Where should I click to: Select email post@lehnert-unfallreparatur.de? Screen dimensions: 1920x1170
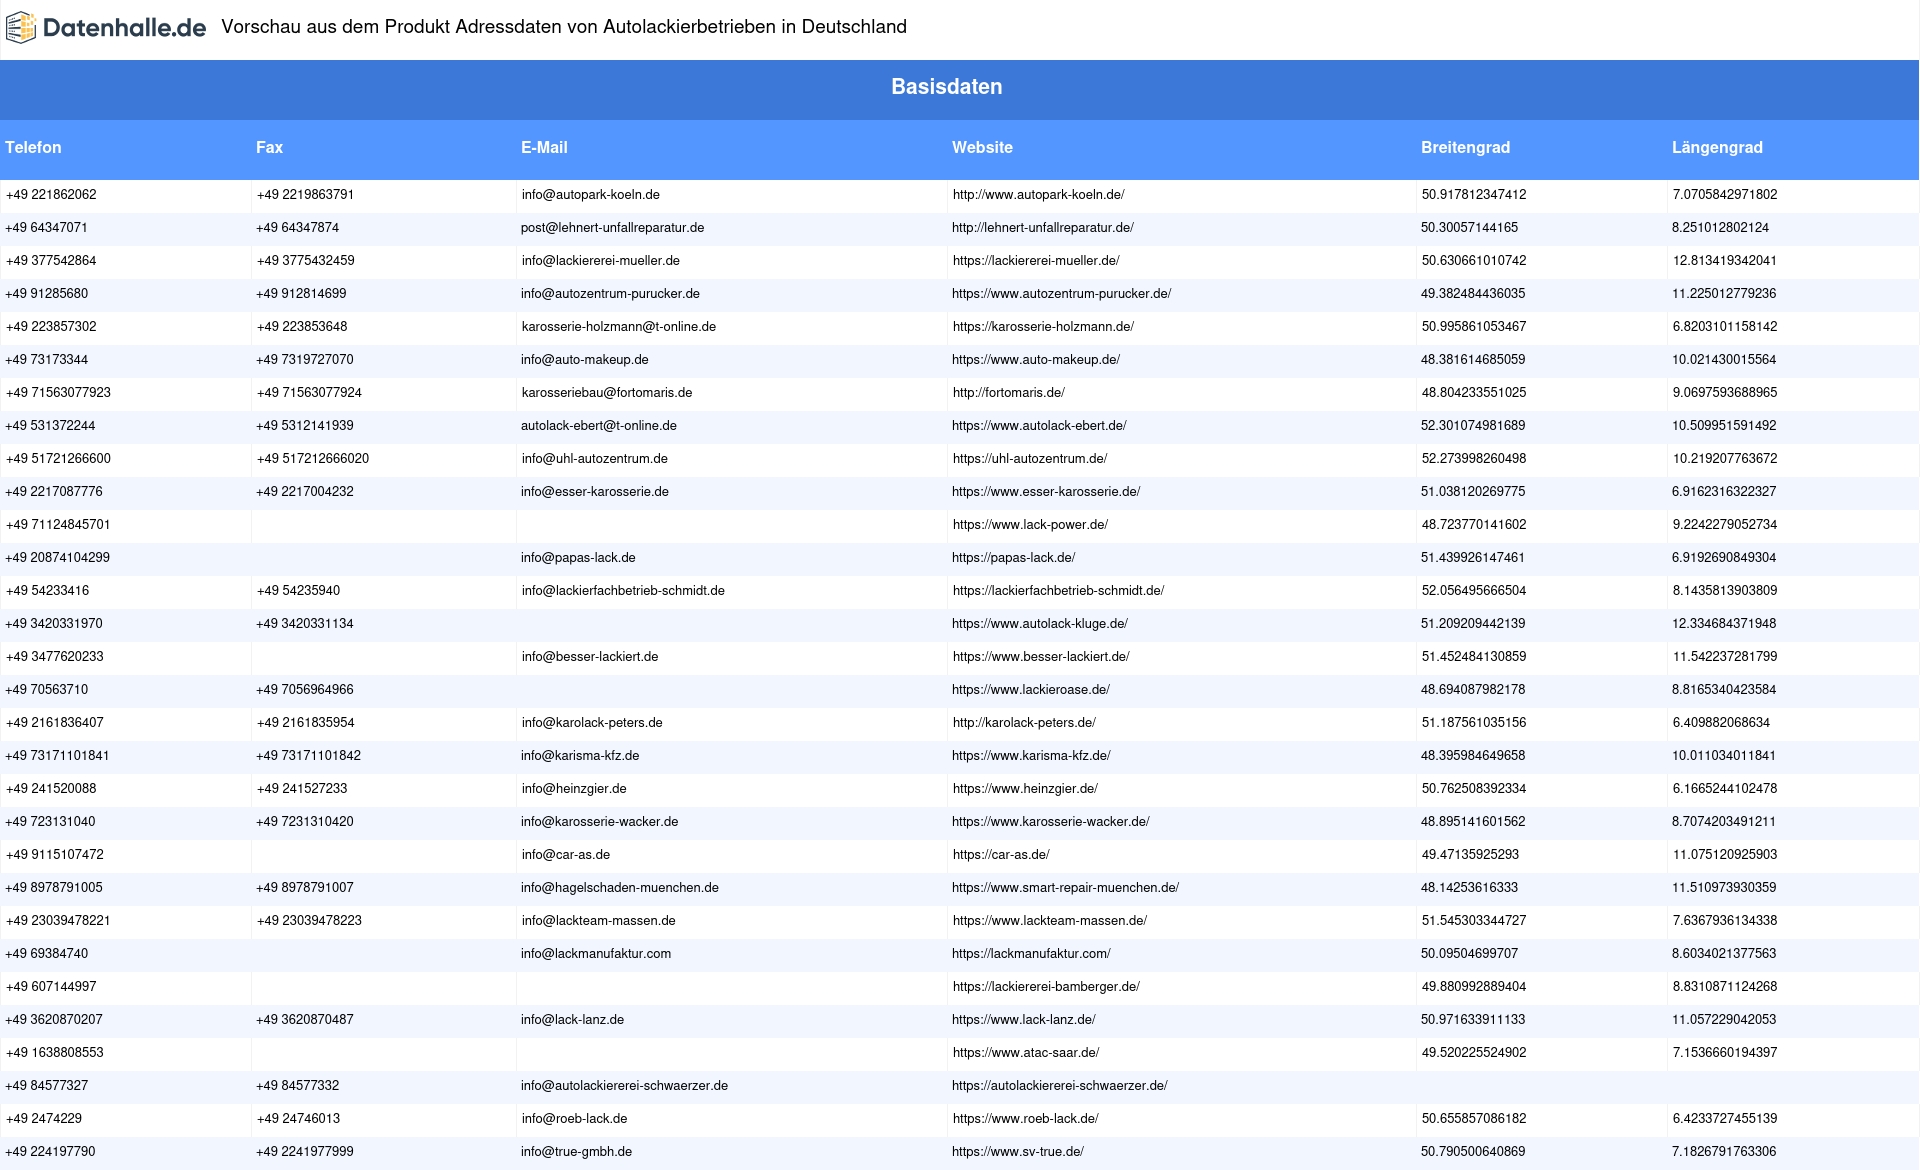[612, 228]
